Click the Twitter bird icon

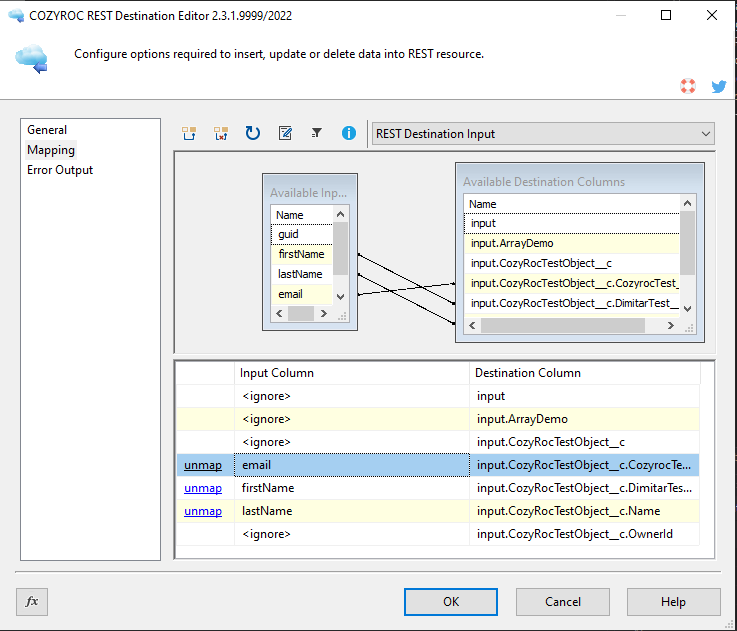click(718, 86)
